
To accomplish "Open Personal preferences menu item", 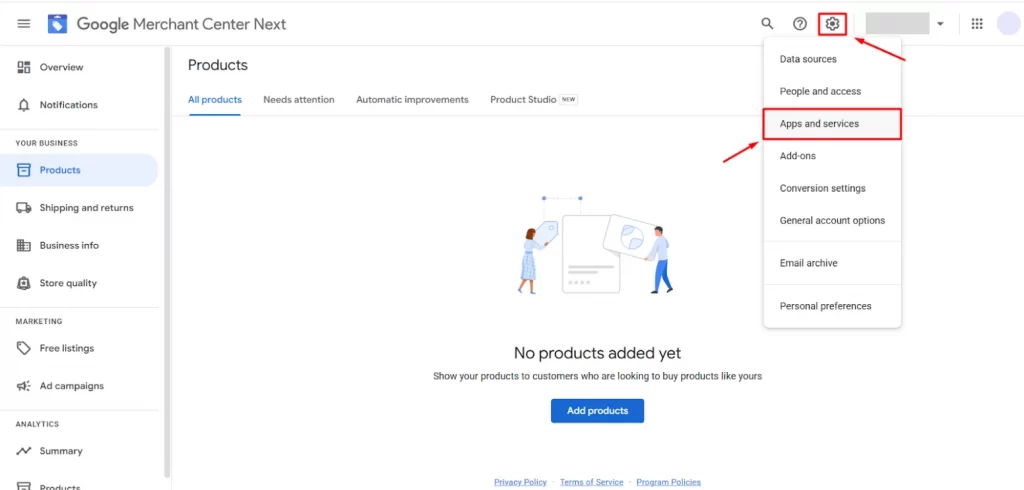I will [832, 306].
